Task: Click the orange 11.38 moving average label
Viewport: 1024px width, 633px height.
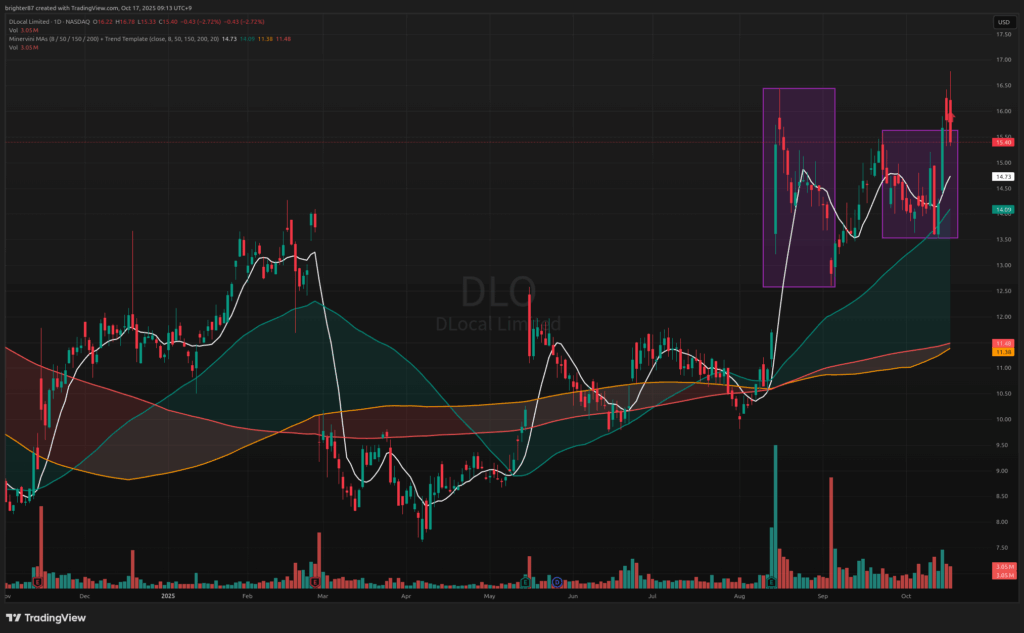Action: pyautogui.click(x=1002, y=352)
